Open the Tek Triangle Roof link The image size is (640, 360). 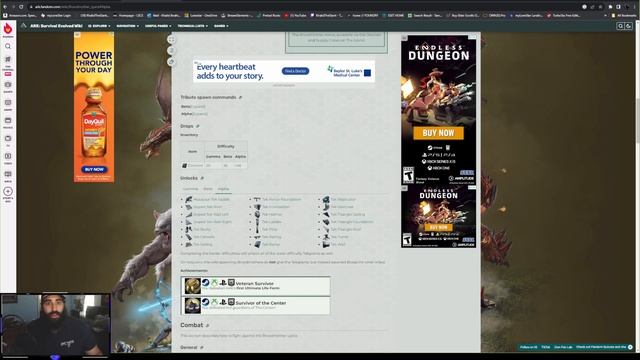(x=345, y=229)
